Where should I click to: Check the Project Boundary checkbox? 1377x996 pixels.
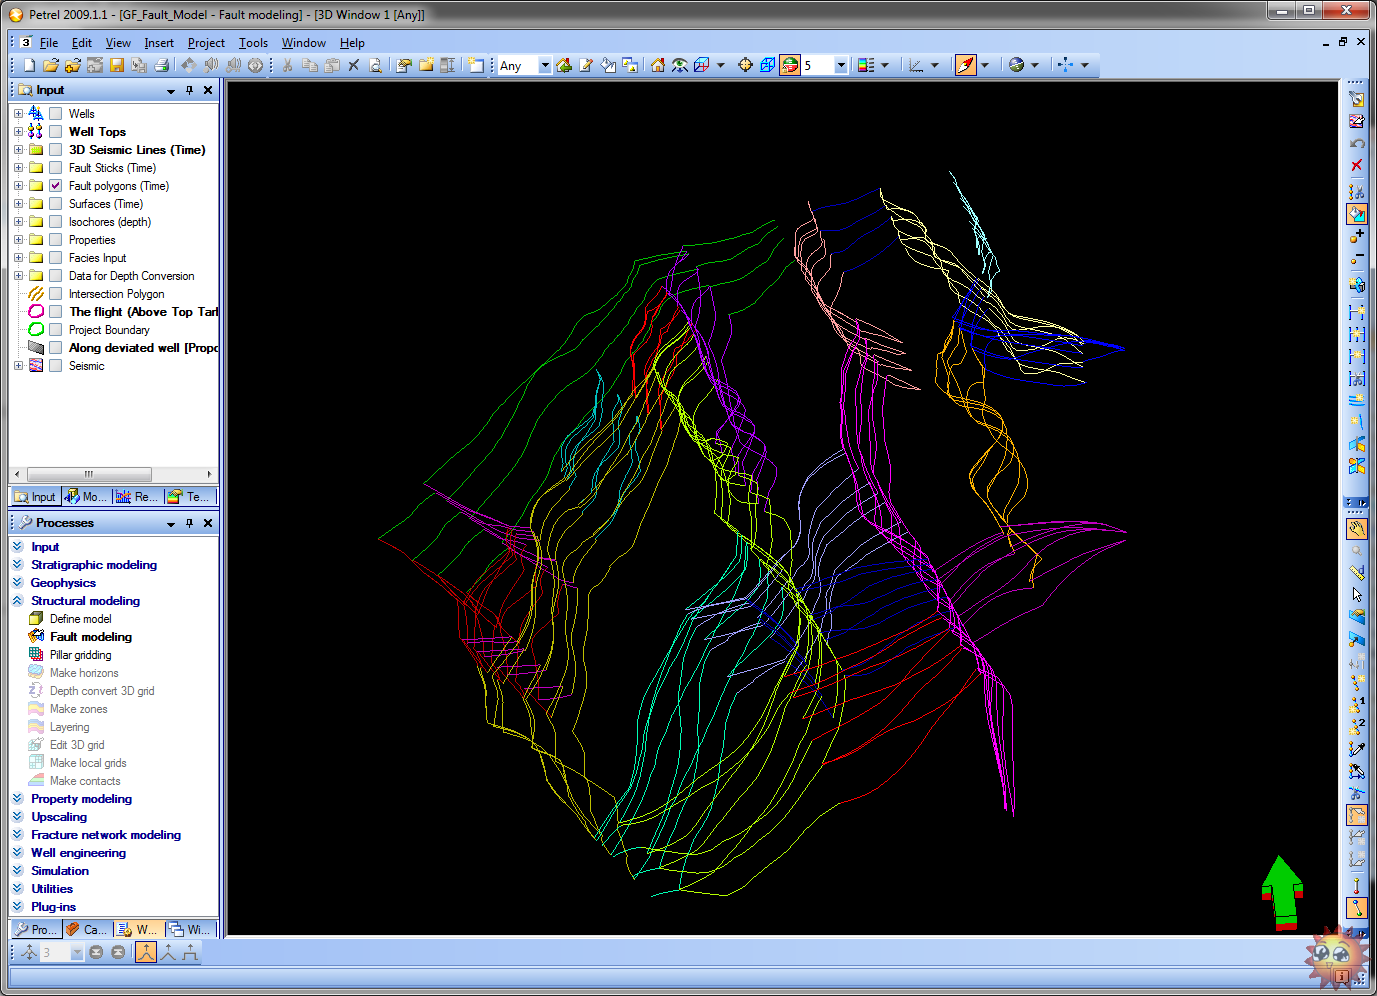click(56, 330)
